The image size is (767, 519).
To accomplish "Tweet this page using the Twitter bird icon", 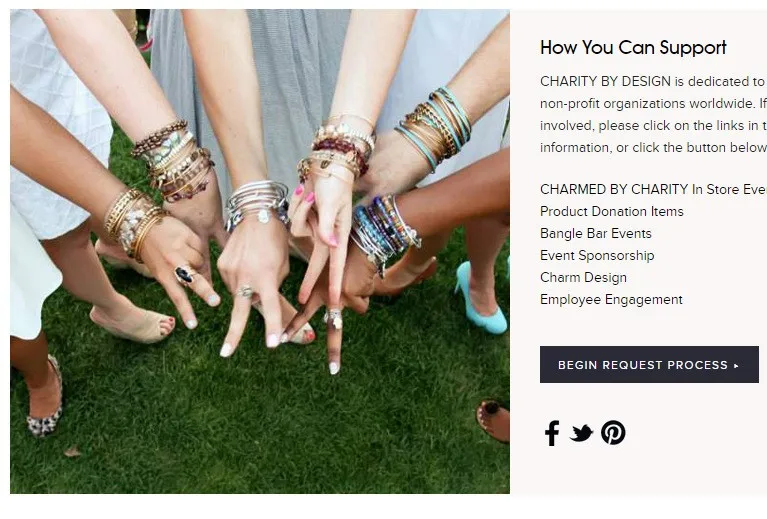I will point(581,433).
